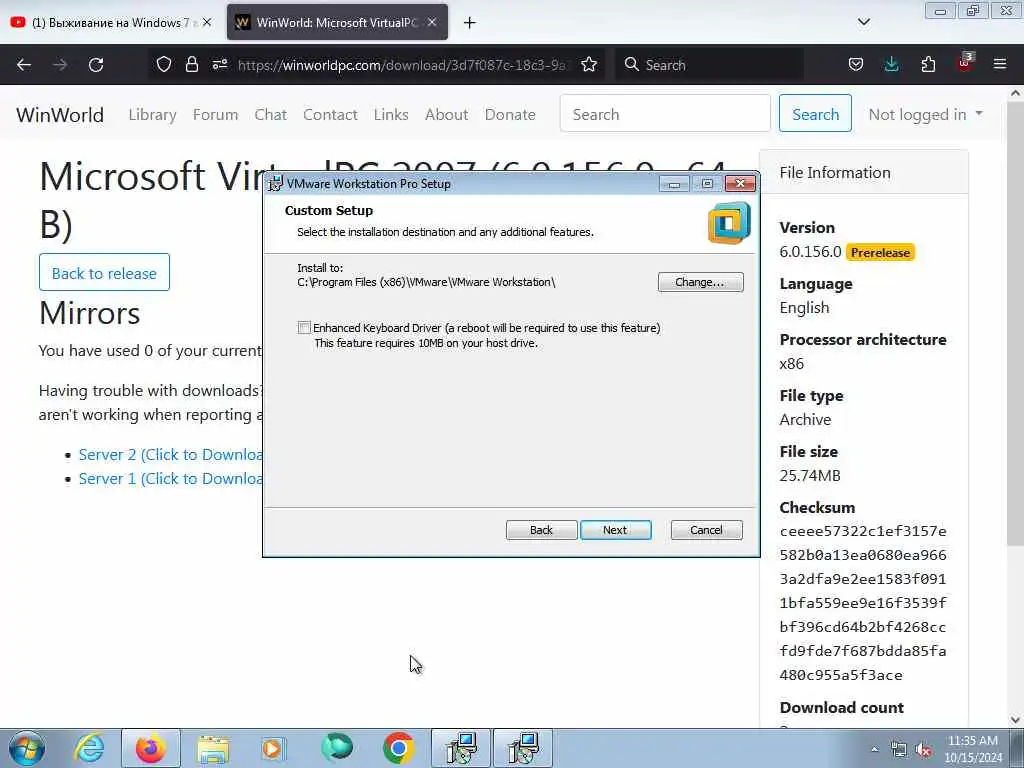
Task: Download from the Server 2 link
Action: point(170,455)
